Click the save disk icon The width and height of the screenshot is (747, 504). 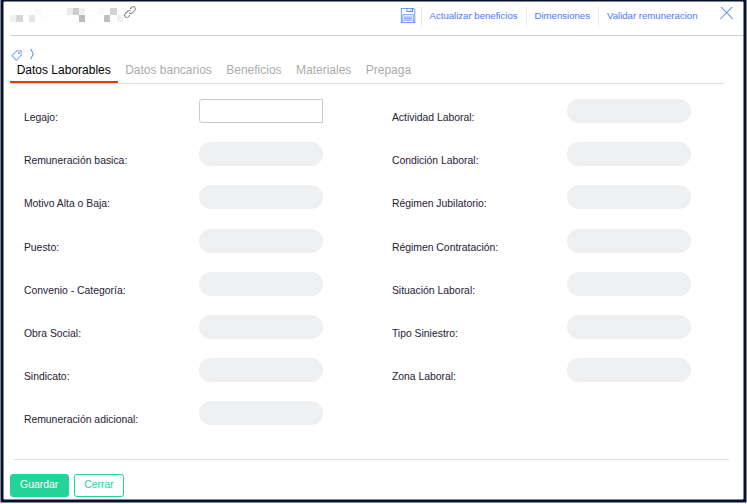(x=408, y=15)
